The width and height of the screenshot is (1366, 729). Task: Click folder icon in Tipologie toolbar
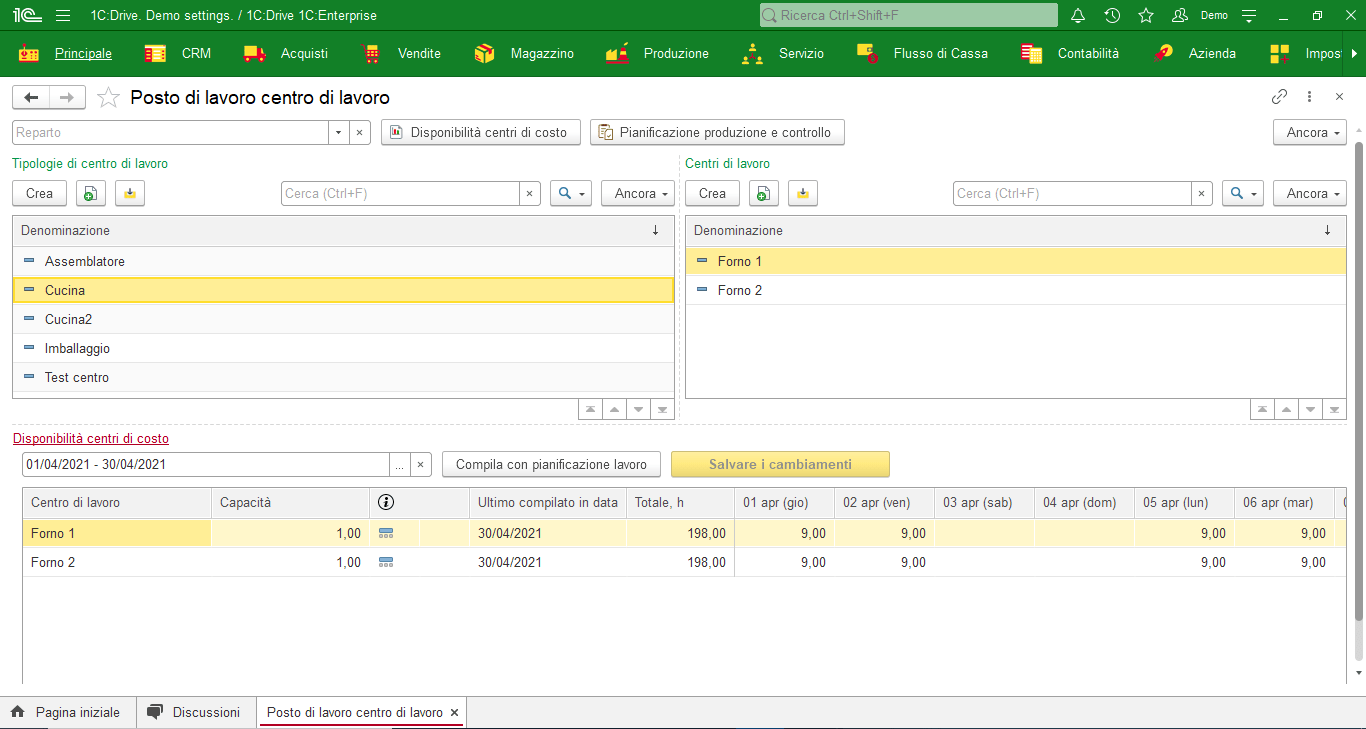[x=130, y=194]
